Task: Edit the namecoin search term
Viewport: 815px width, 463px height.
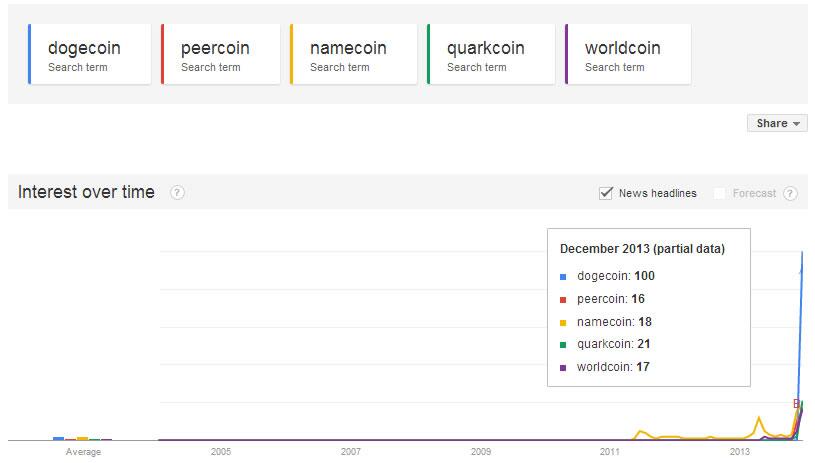Action: (x=353, y=54)
